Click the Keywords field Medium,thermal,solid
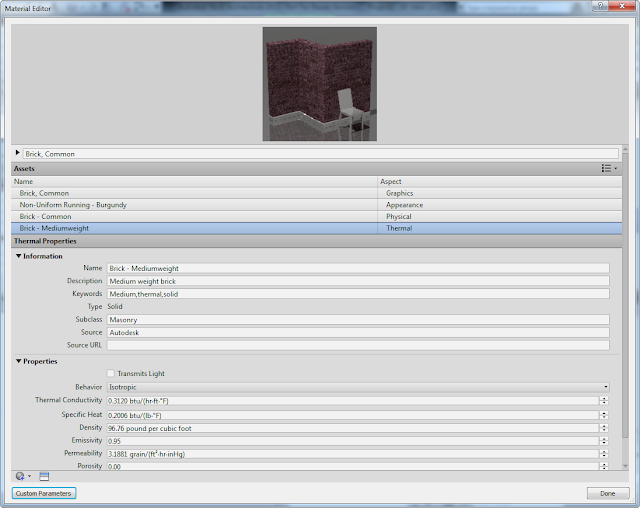 pyautogui.click(x=358, y=294)
